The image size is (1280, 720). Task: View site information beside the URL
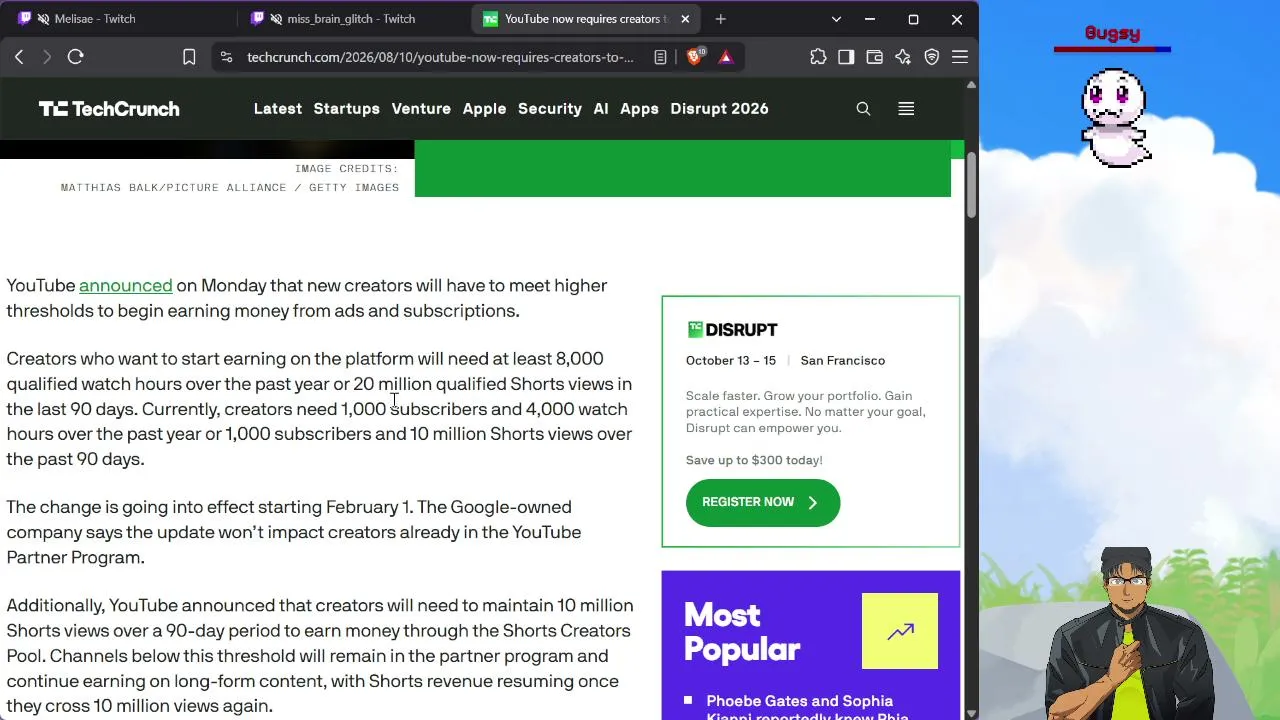[226, 57]
